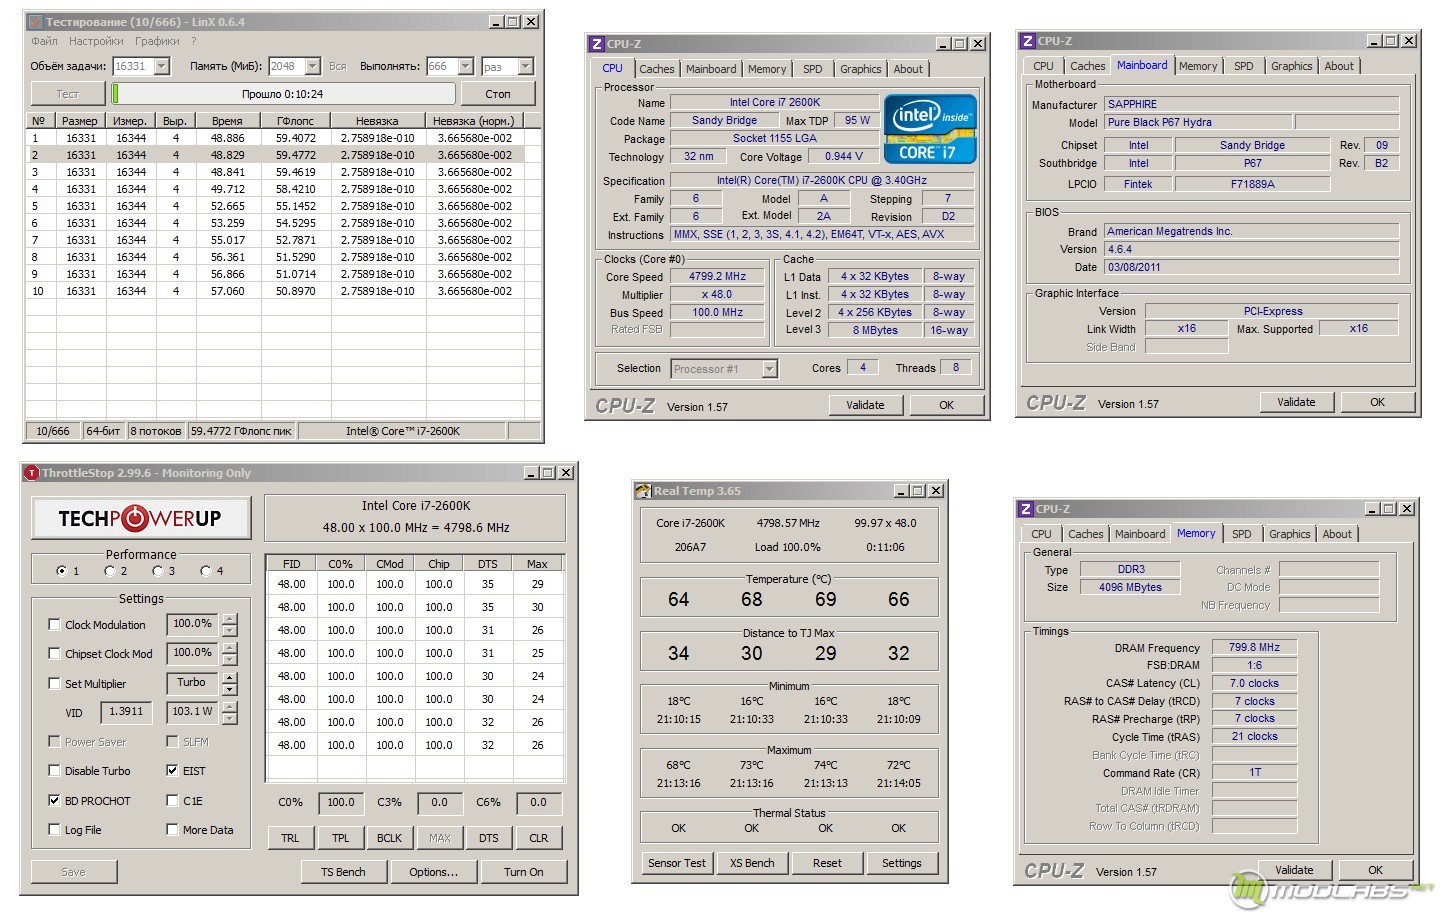Open ThrottleStop Options…
The width and height of the screenshot is (1447, 922).
(433, 872)
